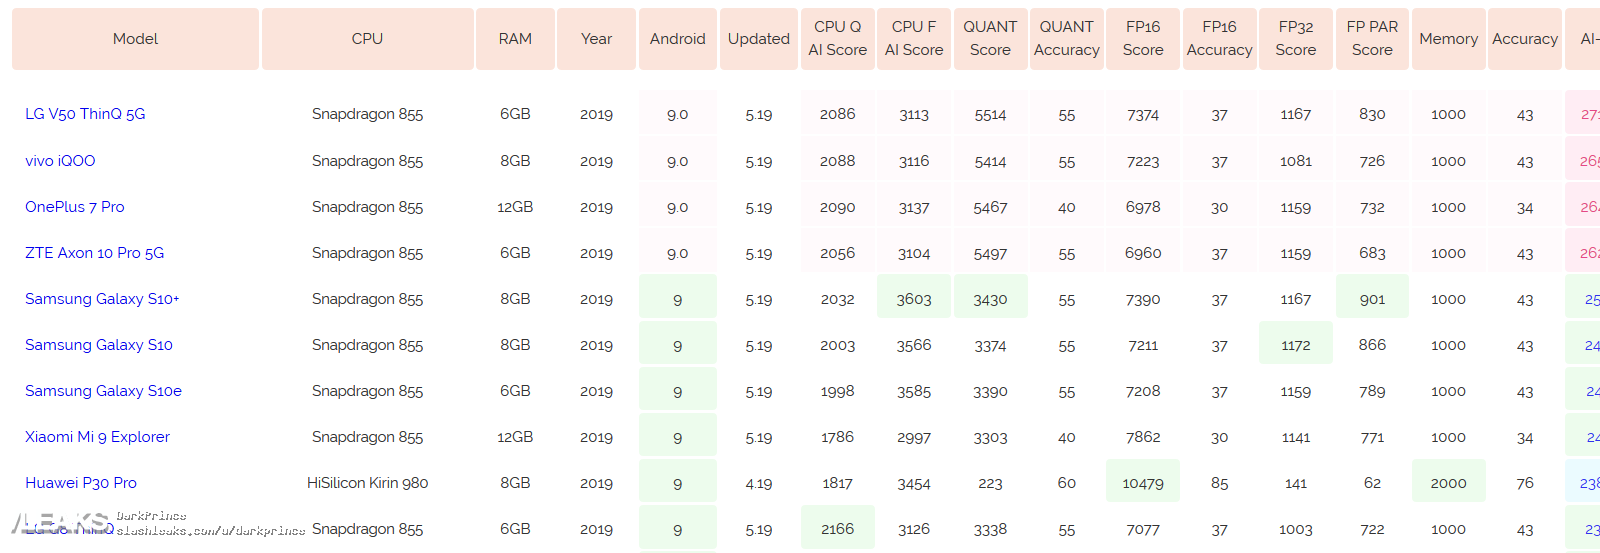The width and height of the screenshot is (1600, 553).
Task: Select the highlighted 10479 FP16 score cell
Action: pyautogui.click(x=1143, y=483)
